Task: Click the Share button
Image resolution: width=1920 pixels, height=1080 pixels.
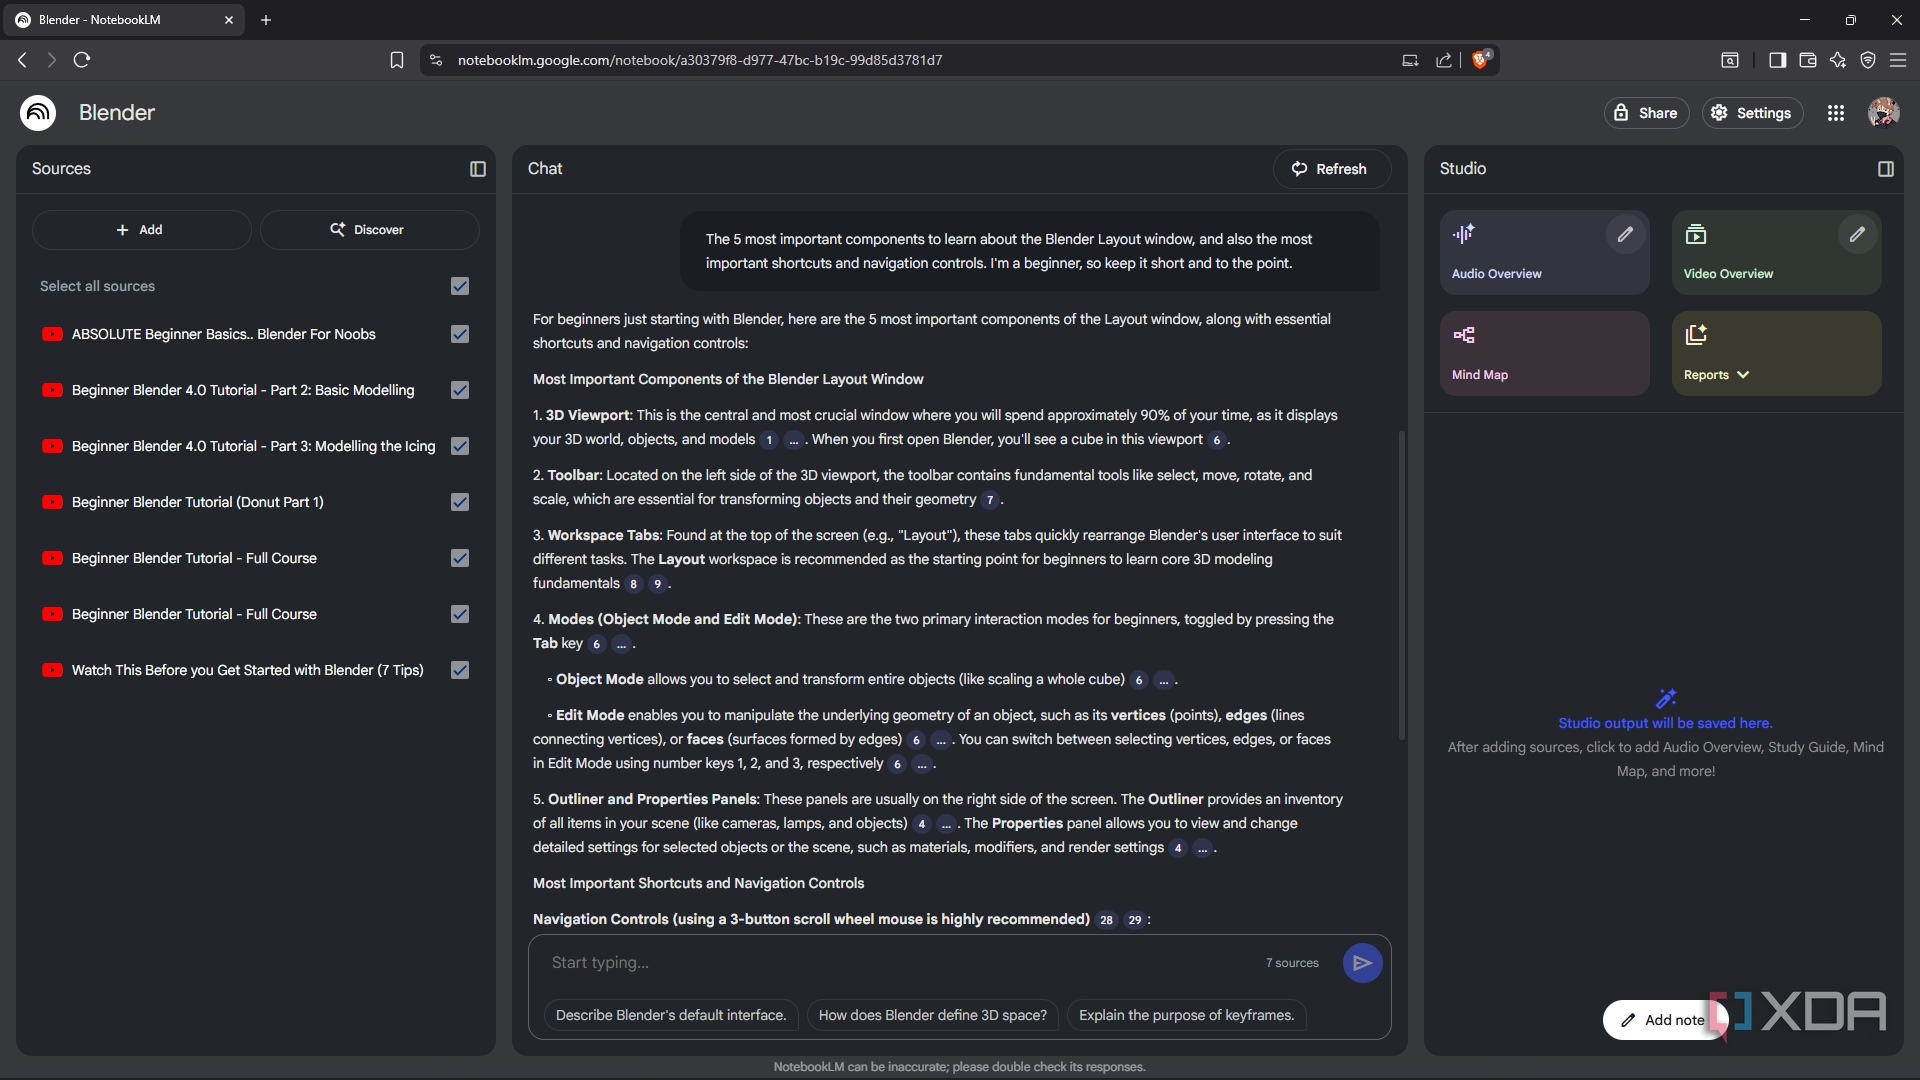Action: [x=1646, y=113]
